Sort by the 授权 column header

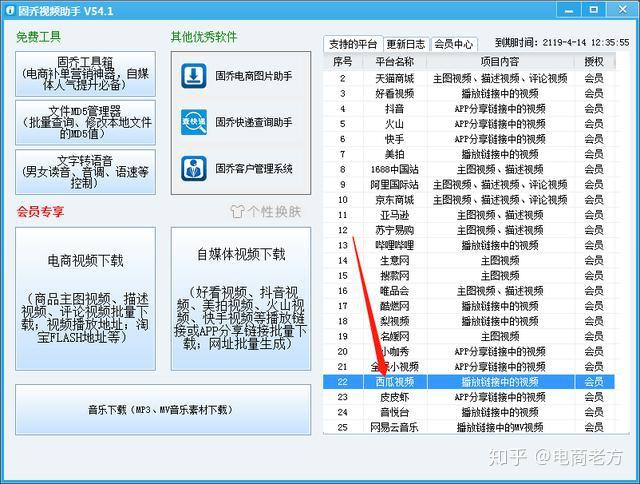click(x=593, y=62)
